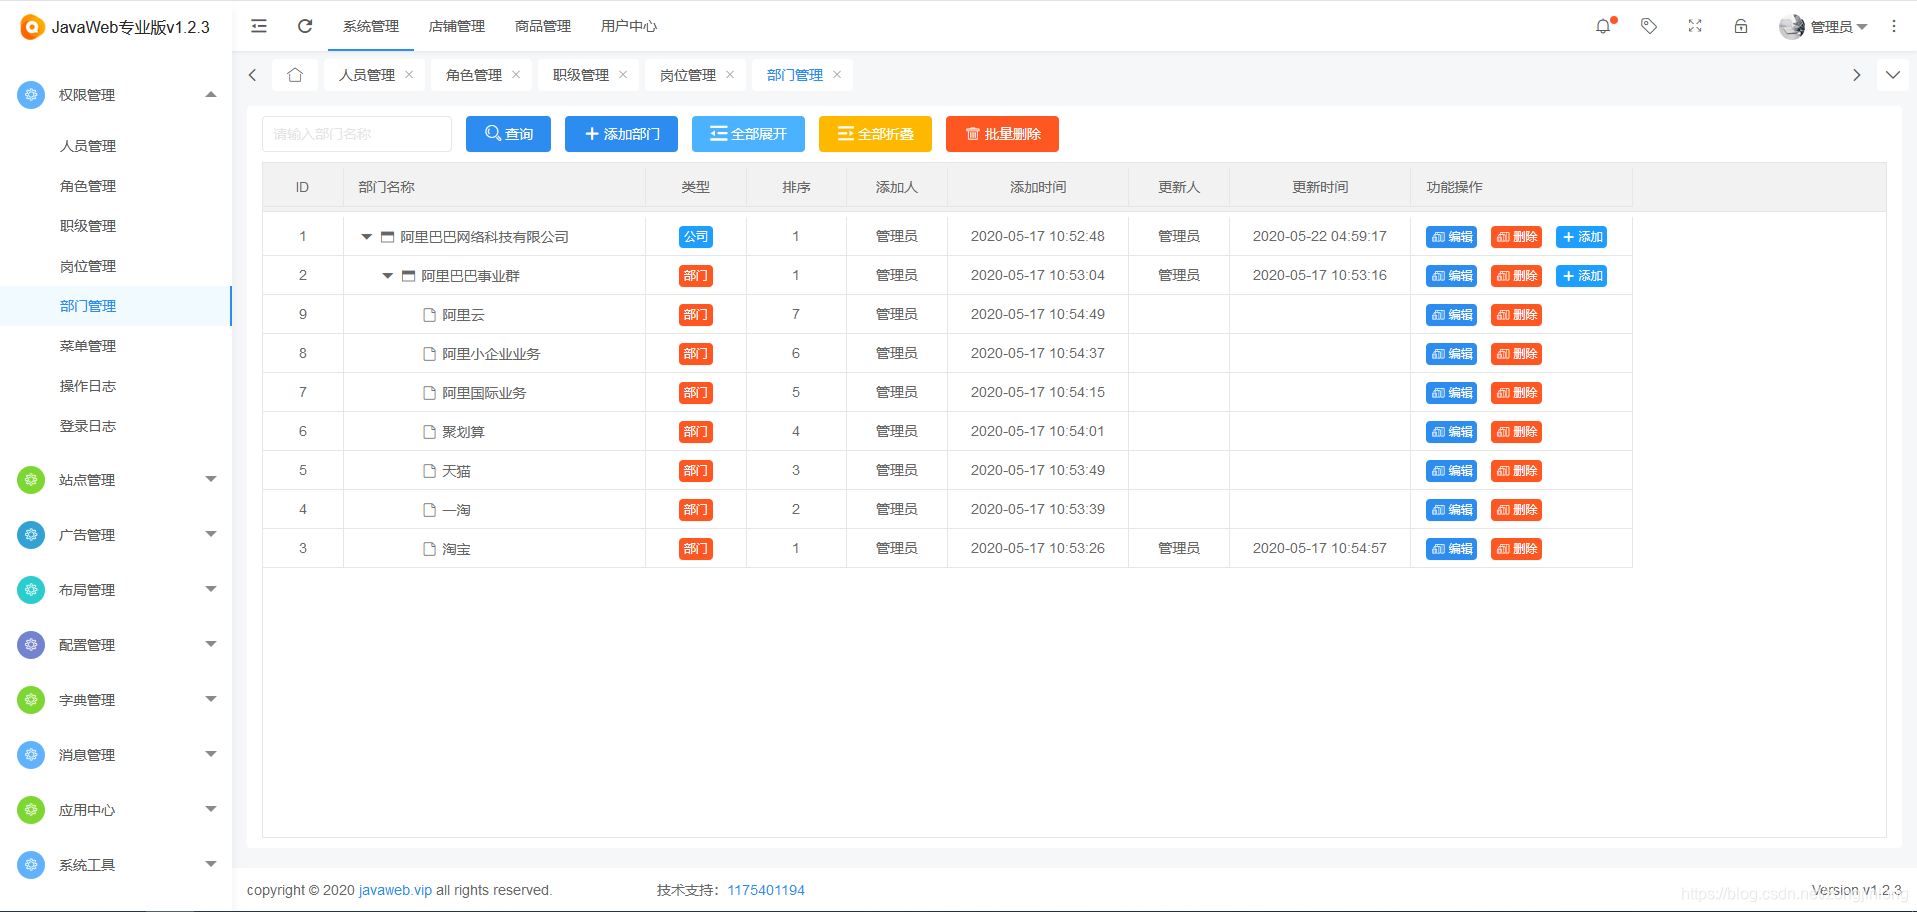The image size is (1917, 912).
Task: Toggle fullscreen with the expand arrows icon
Action: [1695, 26]
